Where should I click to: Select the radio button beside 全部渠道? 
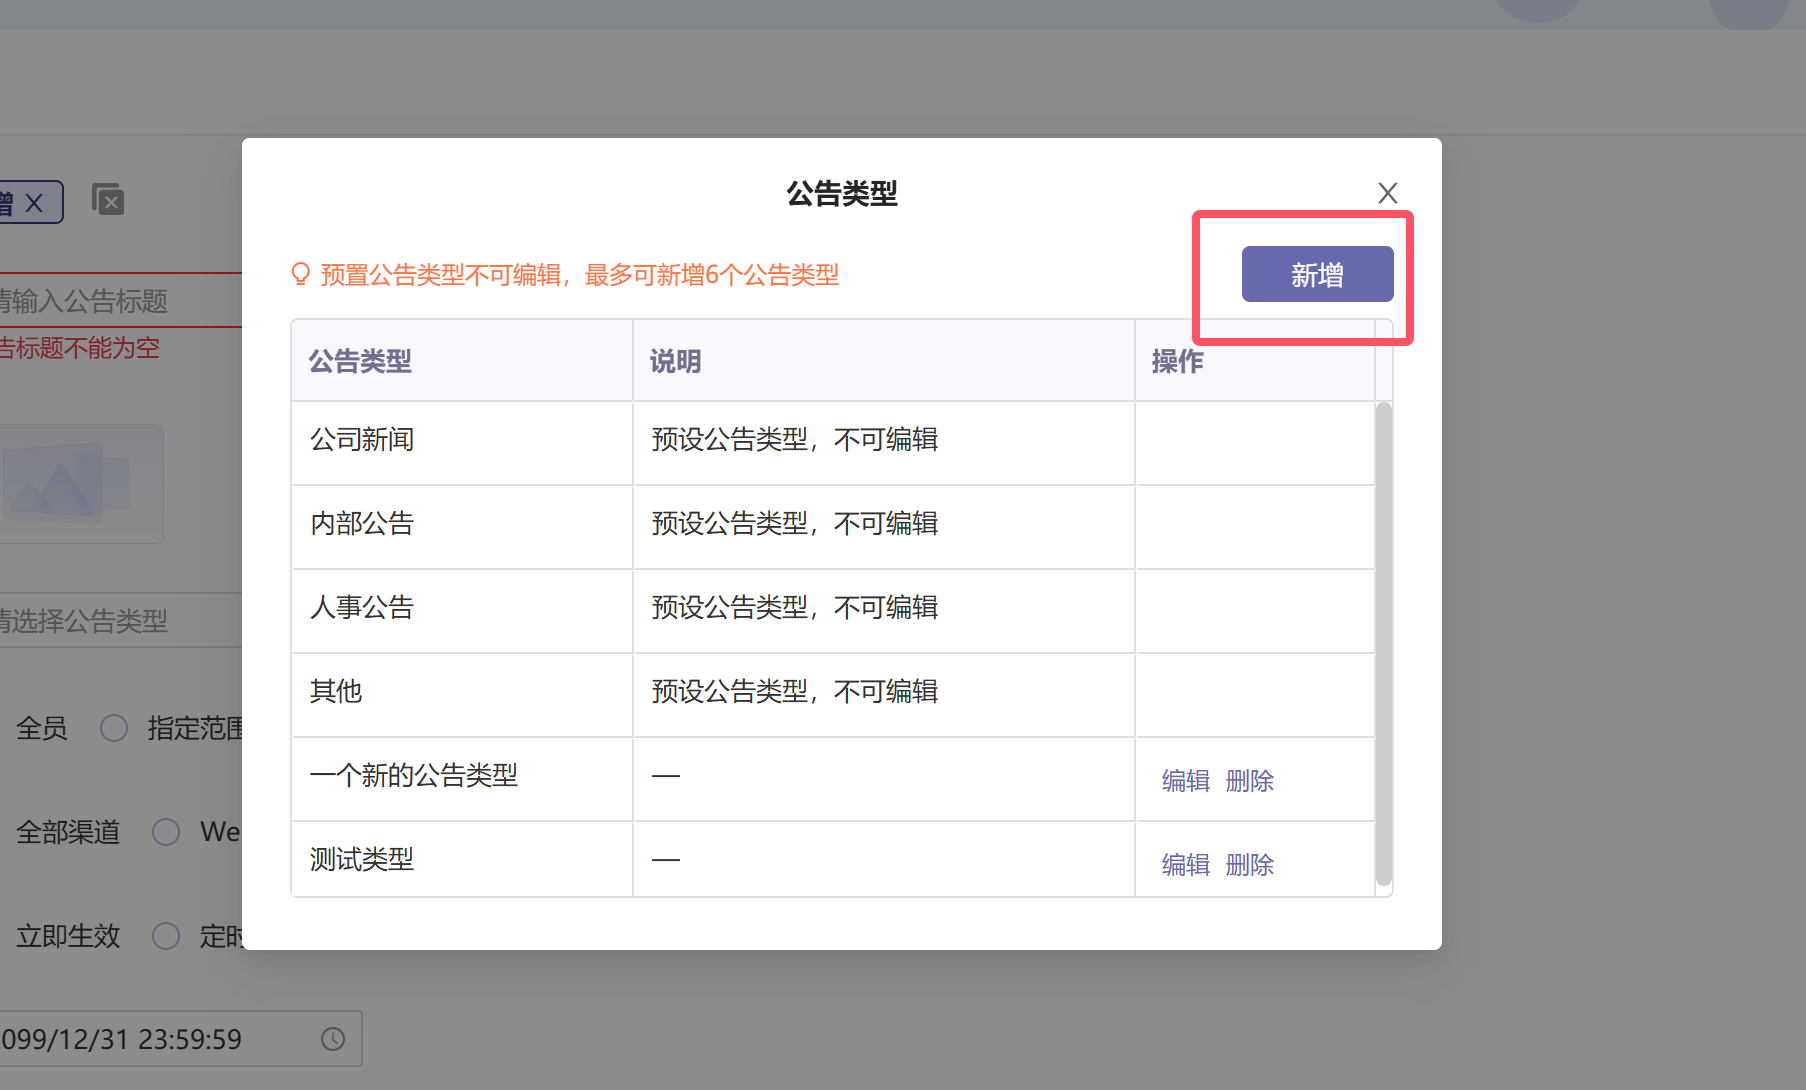pos(166,832)
